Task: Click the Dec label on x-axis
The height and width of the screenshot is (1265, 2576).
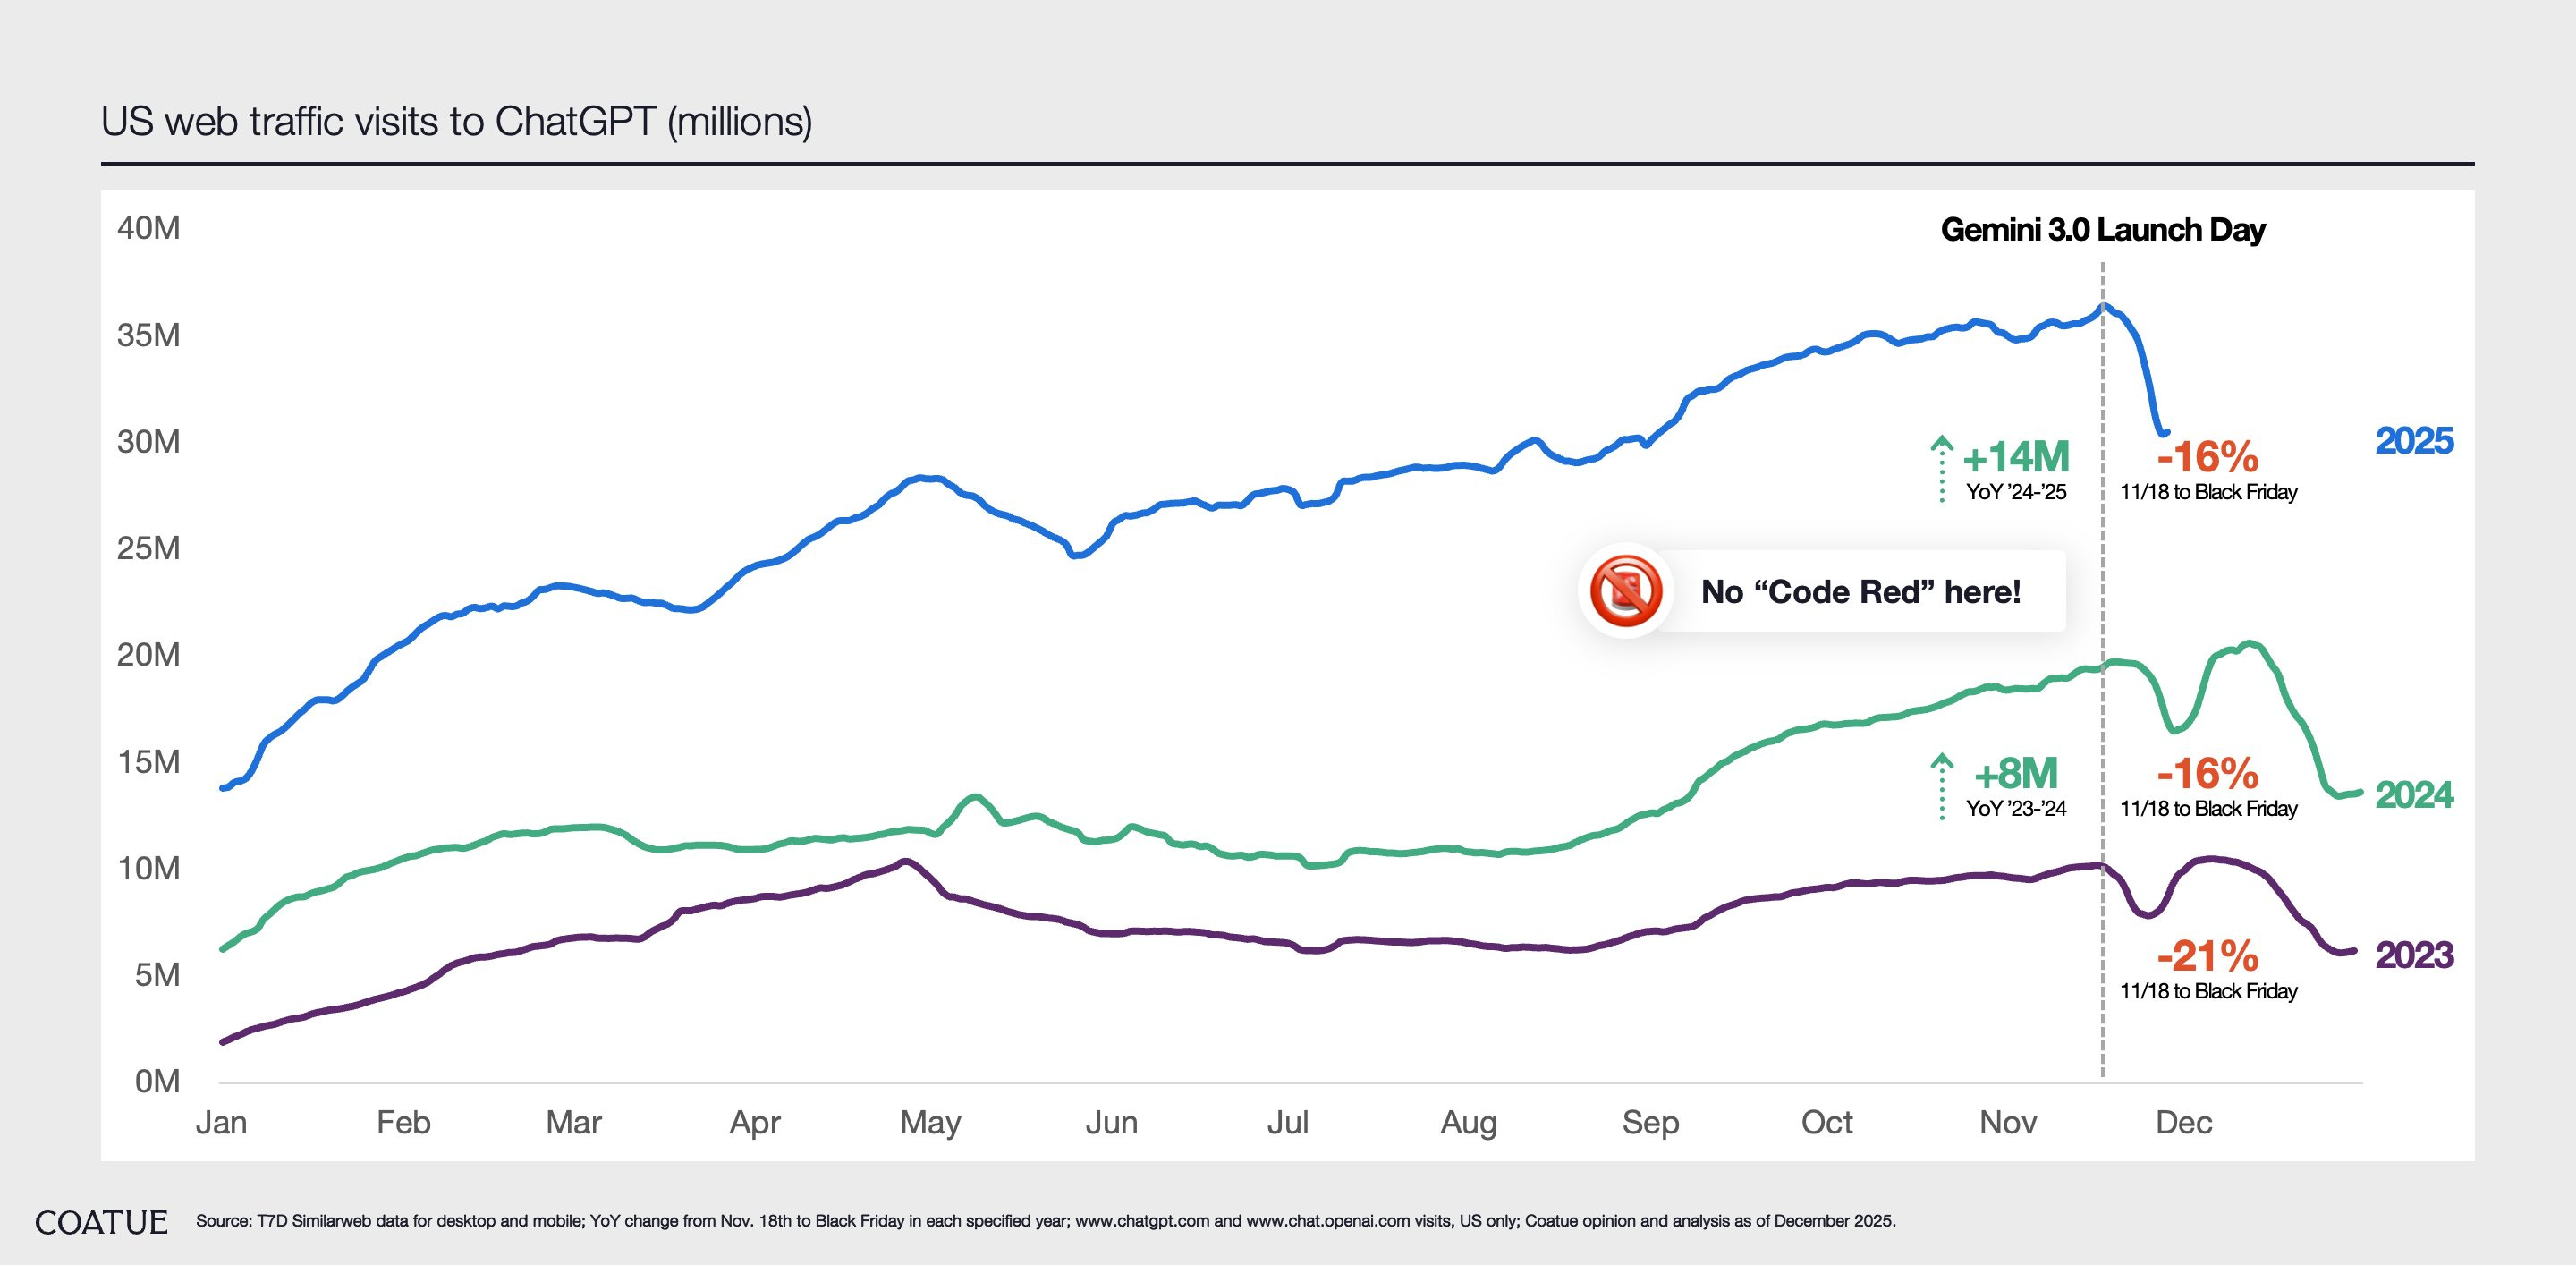Action: 2183,1122
